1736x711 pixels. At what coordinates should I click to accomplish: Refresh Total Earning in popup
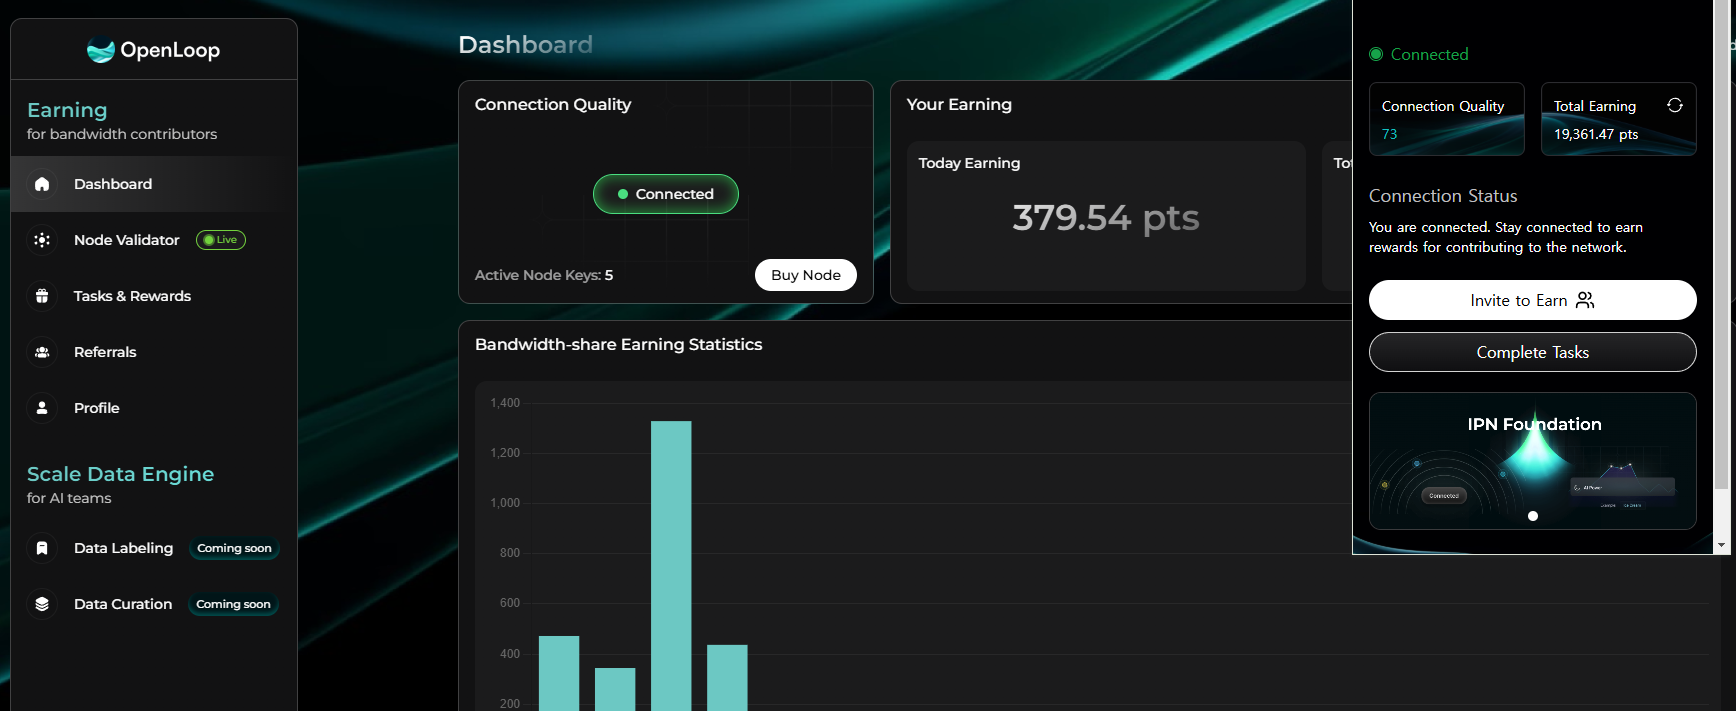(x=1675, y=105)
